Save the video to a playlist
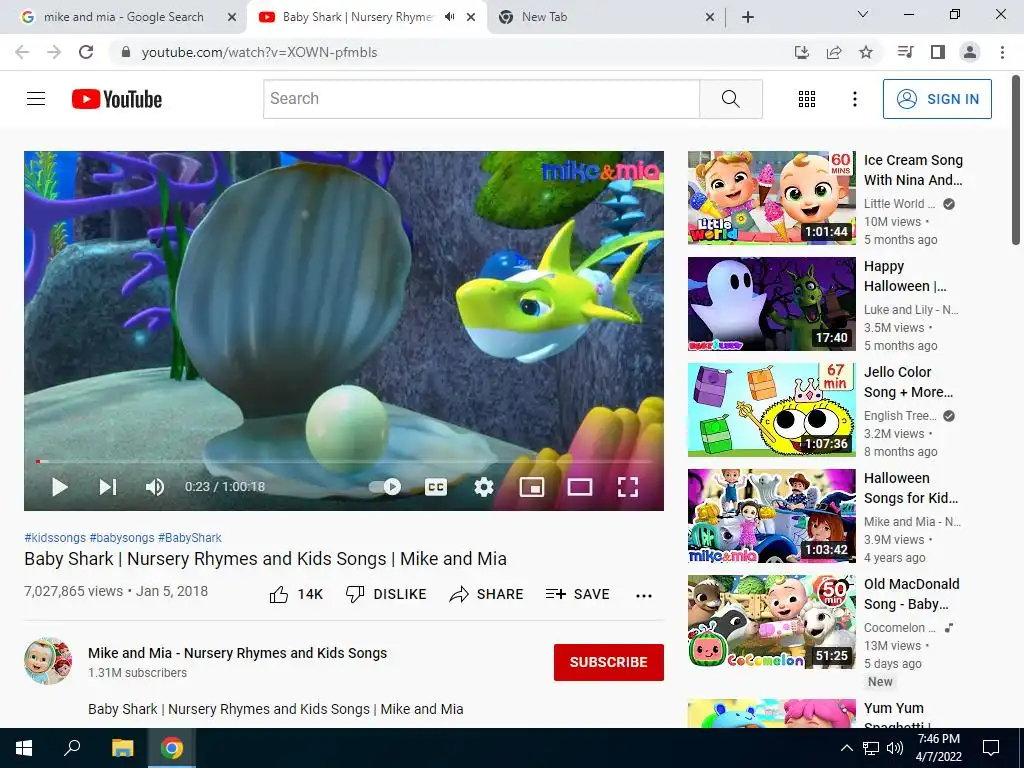Image resolution: width=1024 pixels, height=768 pixels. [577, 594]
